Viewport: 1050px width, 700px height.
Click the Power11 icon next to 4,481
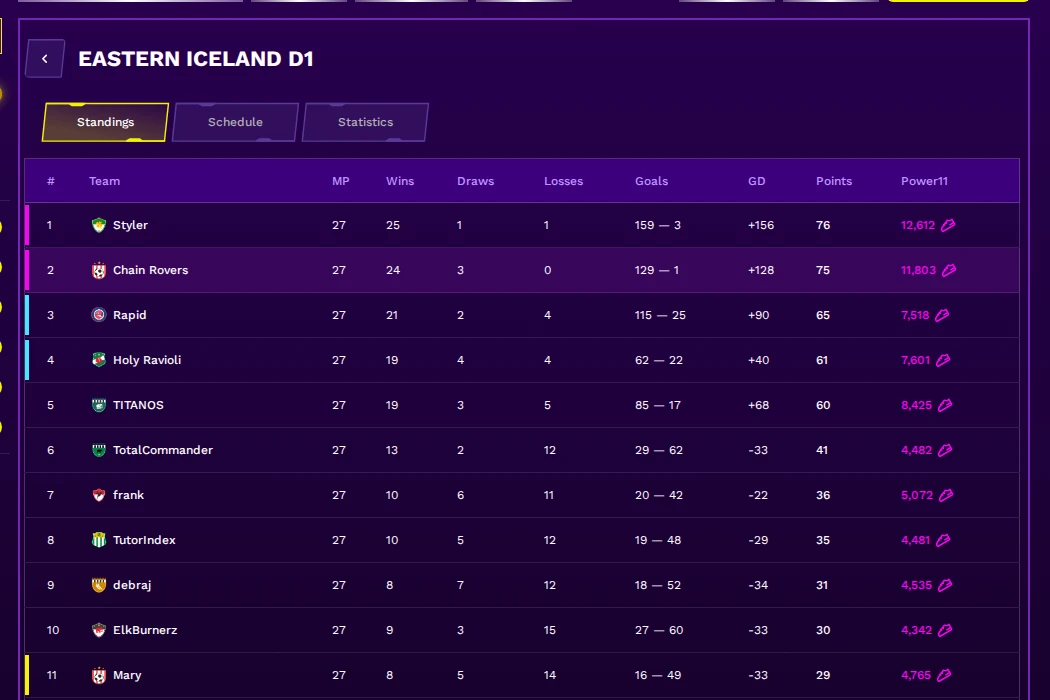(943, 540)
